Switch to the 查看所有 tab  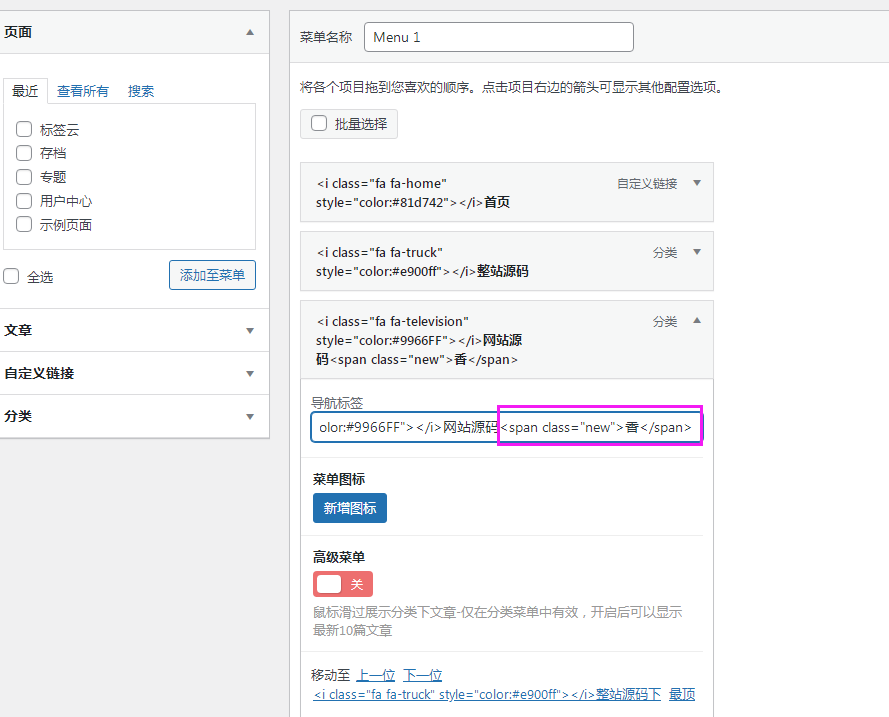coord(83,91)
